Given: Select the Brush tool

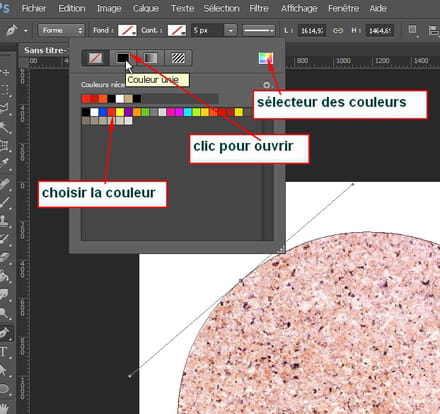Looking at the screenshot, I should 5,202.
